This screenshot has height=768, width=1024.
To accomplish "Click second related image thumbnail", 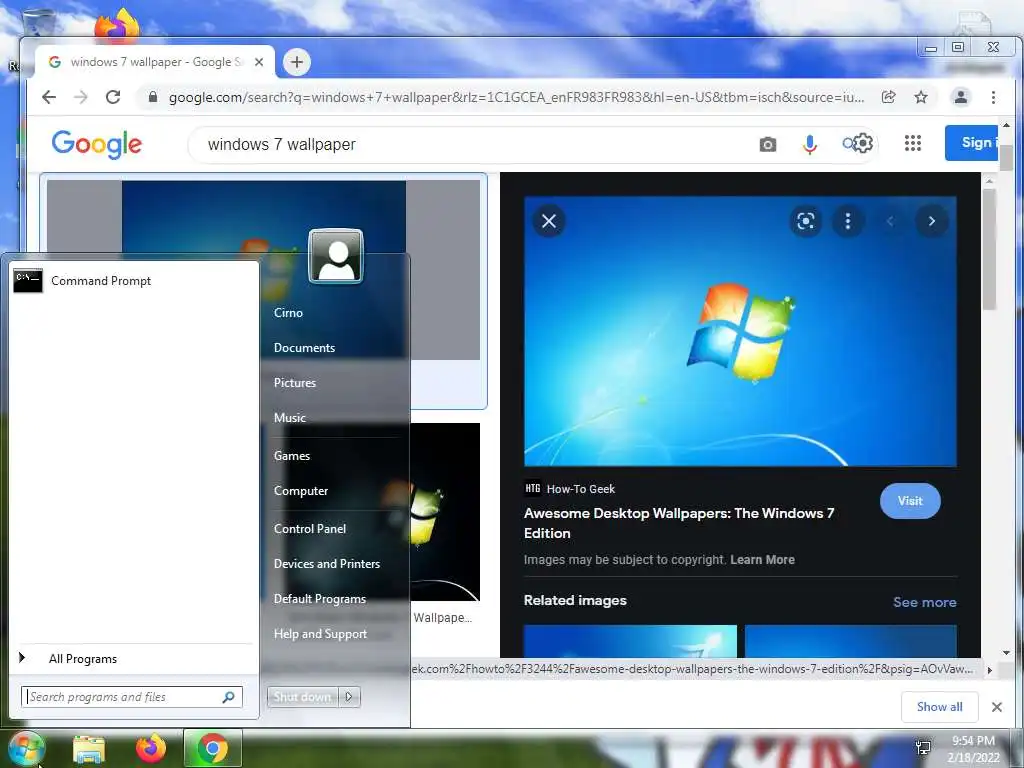I will click(x=850, y=641).
